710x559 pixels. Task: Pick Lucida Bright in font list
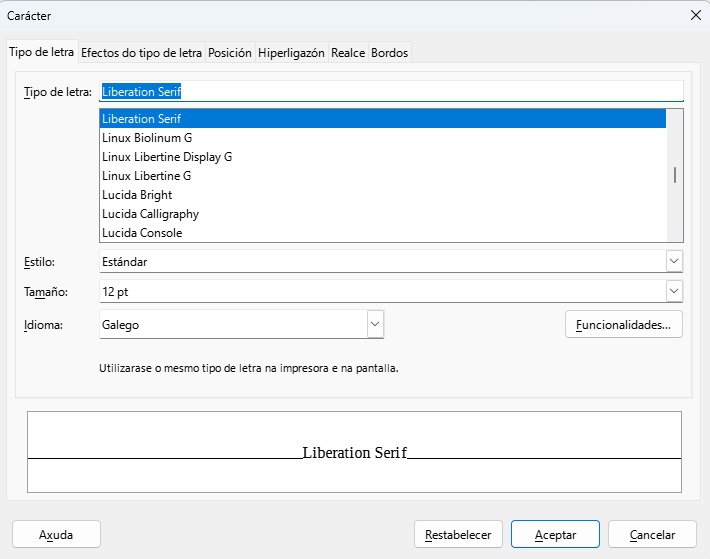coord(137,195)
